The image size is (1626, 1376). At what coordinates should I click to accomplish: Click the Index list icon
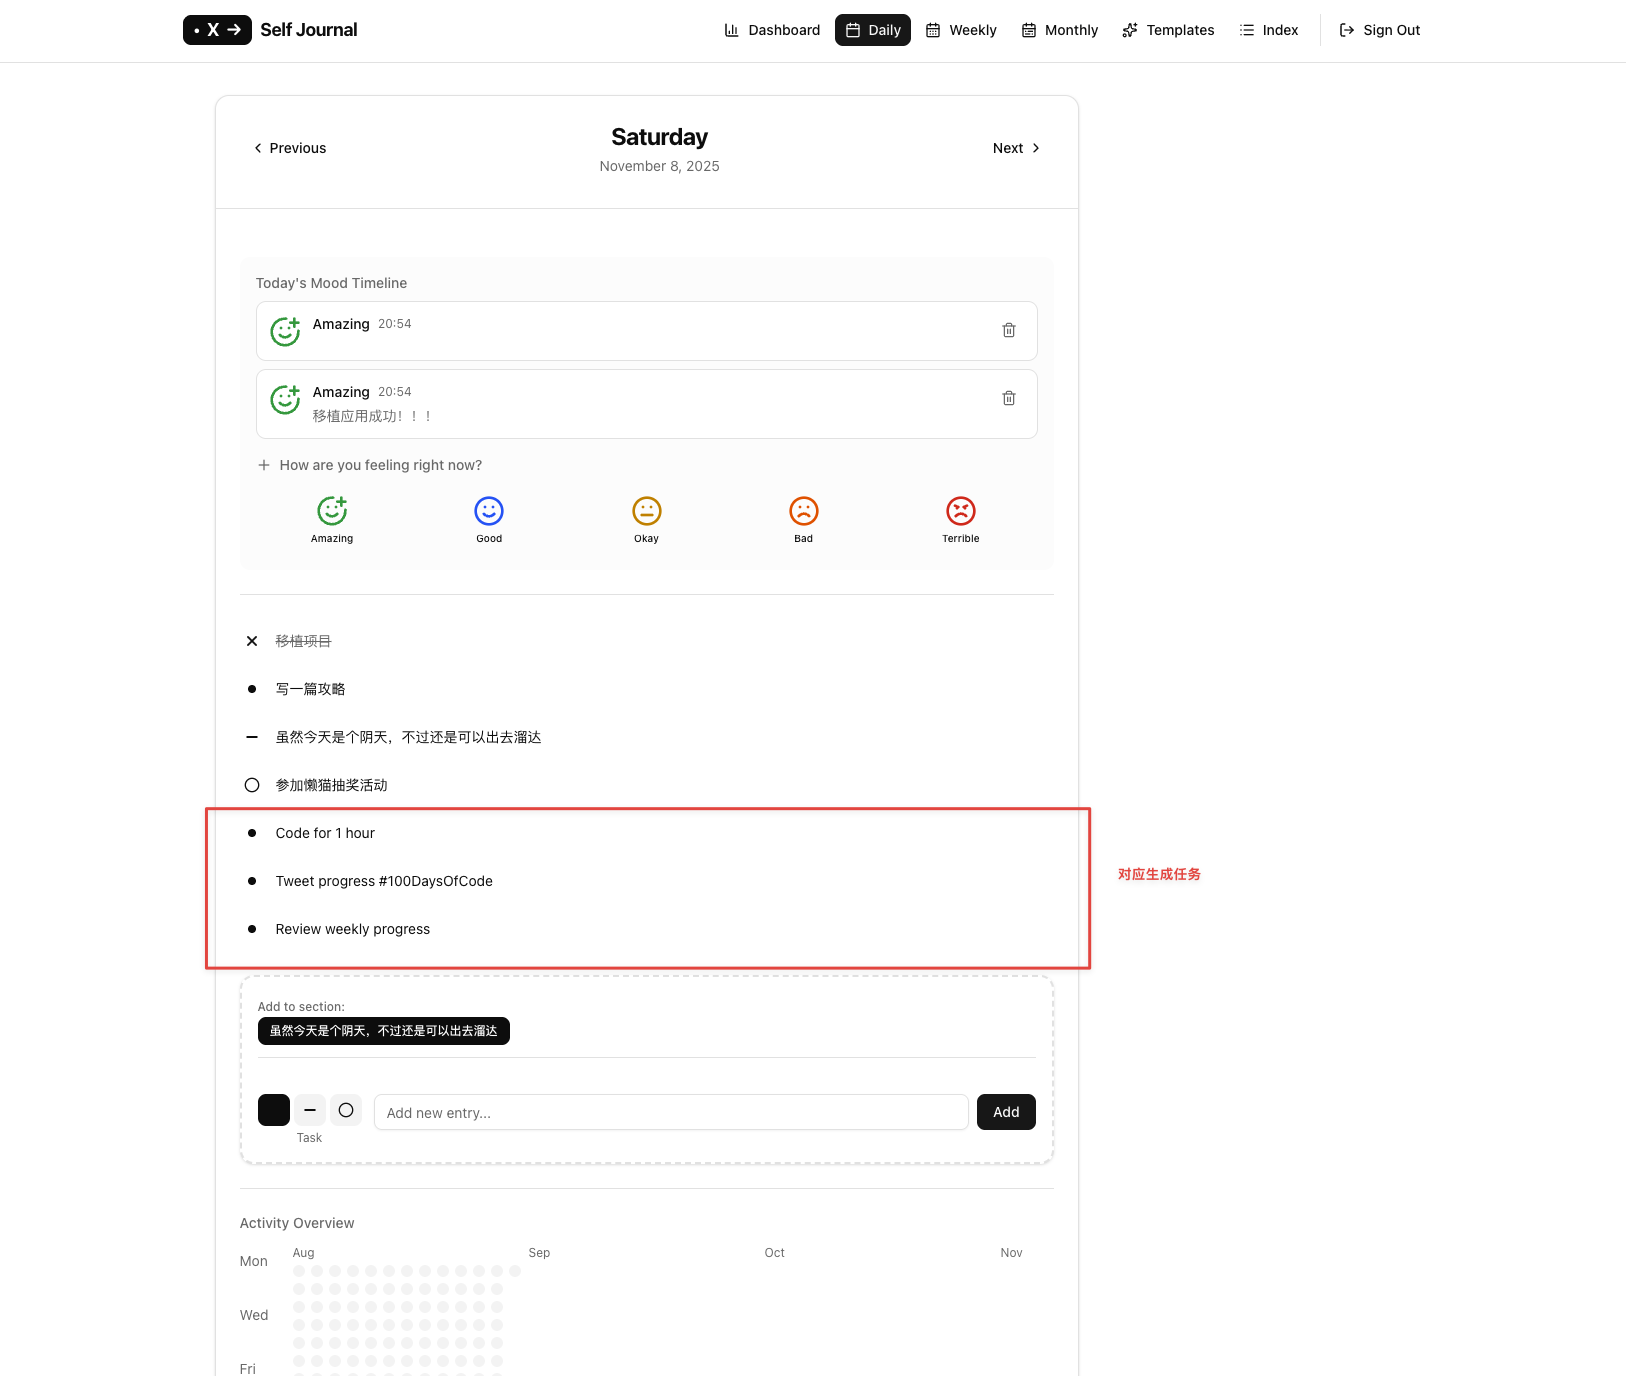point(1247,30)
